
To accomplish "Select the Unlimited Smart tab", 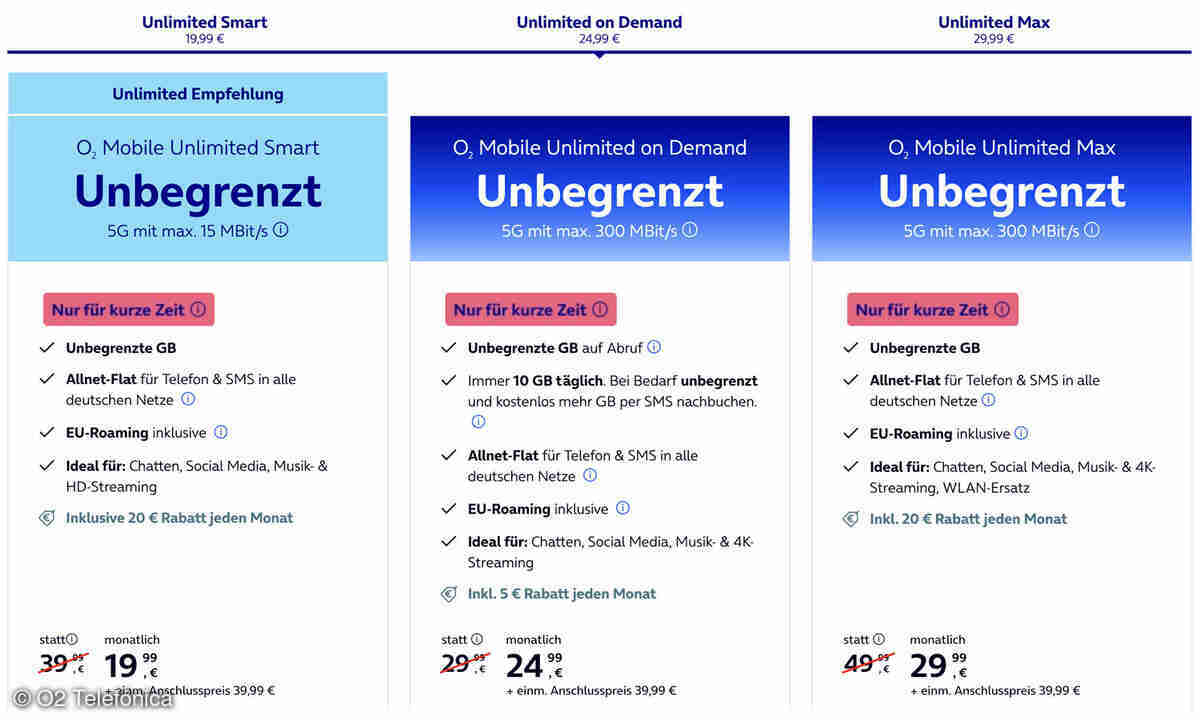I will [x=204, y=29].
